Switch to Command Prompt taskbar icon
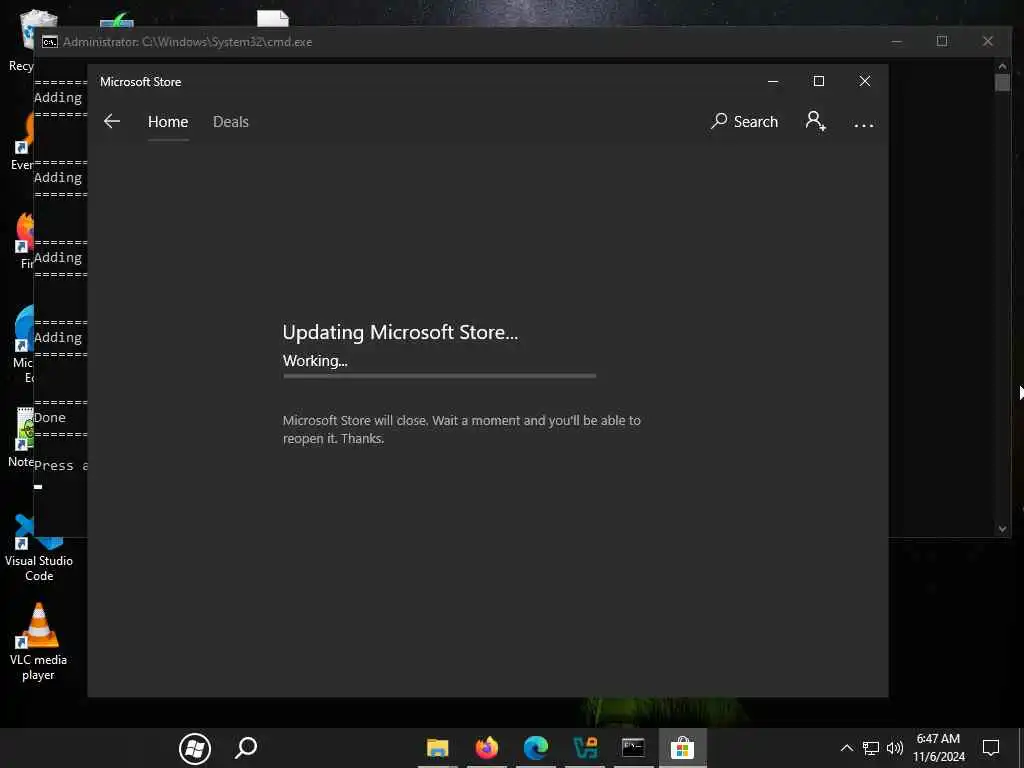The width and height of the screenshot is (1024, 768). [x=633, y=748]
